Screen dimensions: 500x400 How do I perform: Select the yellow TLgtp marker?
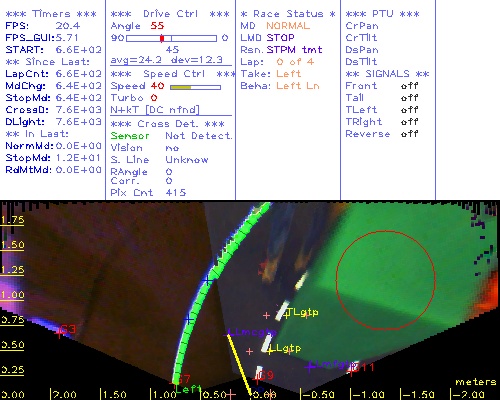click(303, 312)
